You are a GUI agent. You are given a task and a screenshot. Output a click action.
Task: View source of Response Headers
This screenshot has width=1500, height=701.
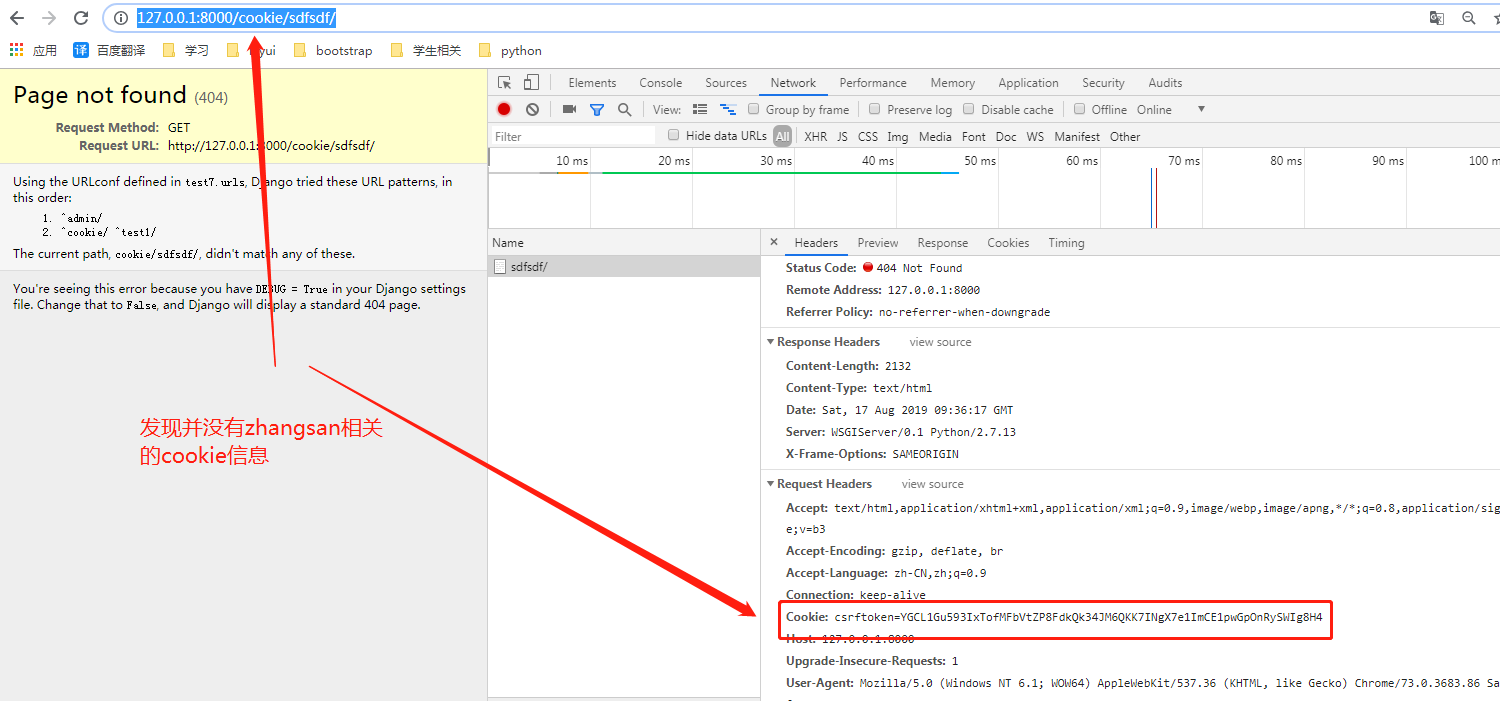940,342
